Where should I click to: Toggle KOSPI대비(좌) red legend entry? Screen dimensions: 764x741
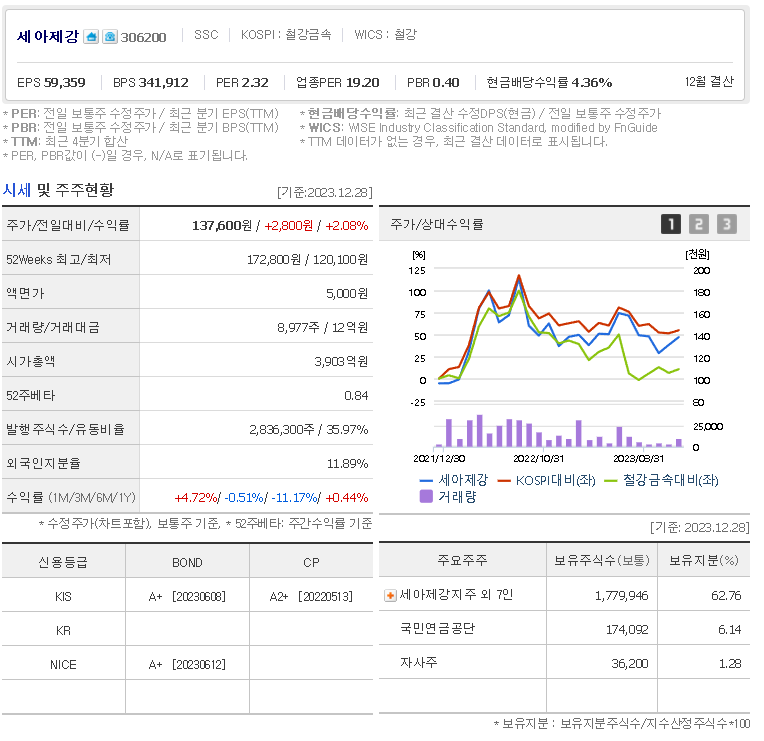tap(547, 480)
